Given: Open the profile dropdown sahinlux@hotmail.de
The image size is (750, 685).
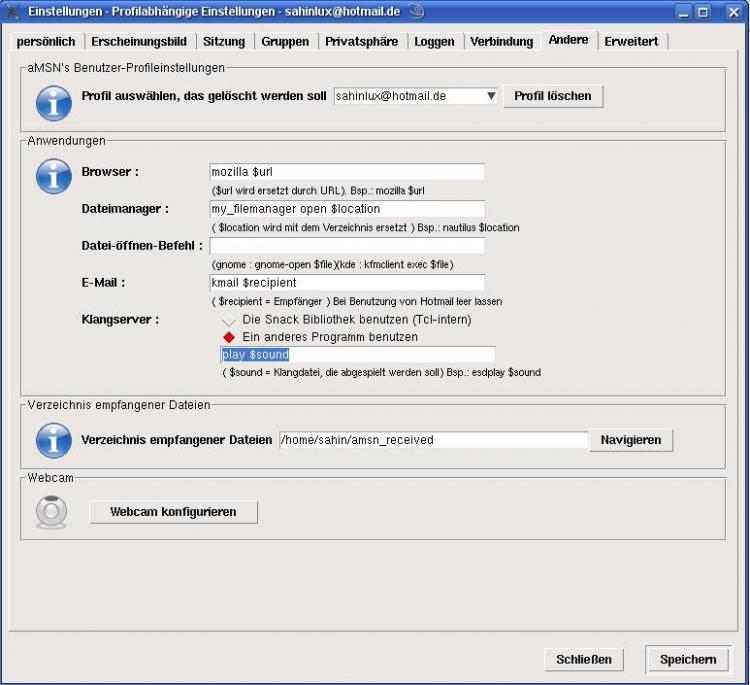Looking at the screenshot, I should (x=416, y=96).
